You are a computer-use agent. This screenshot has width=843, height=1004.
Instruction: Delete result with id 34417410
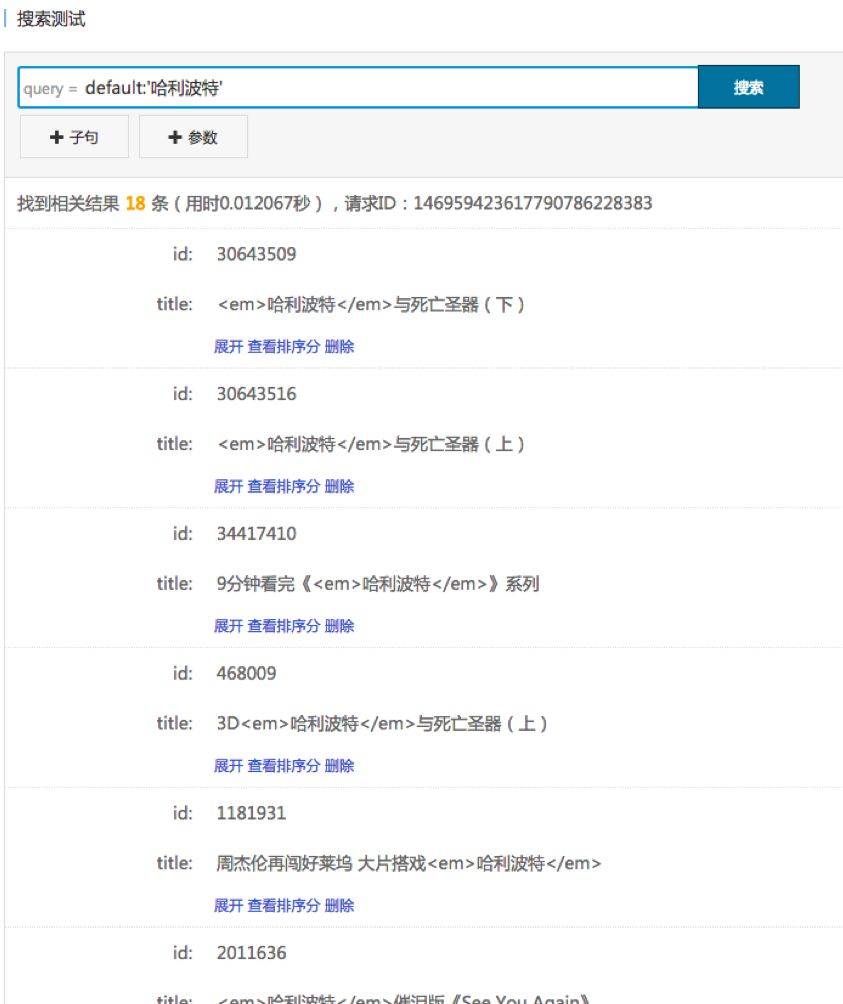[339, 626]
